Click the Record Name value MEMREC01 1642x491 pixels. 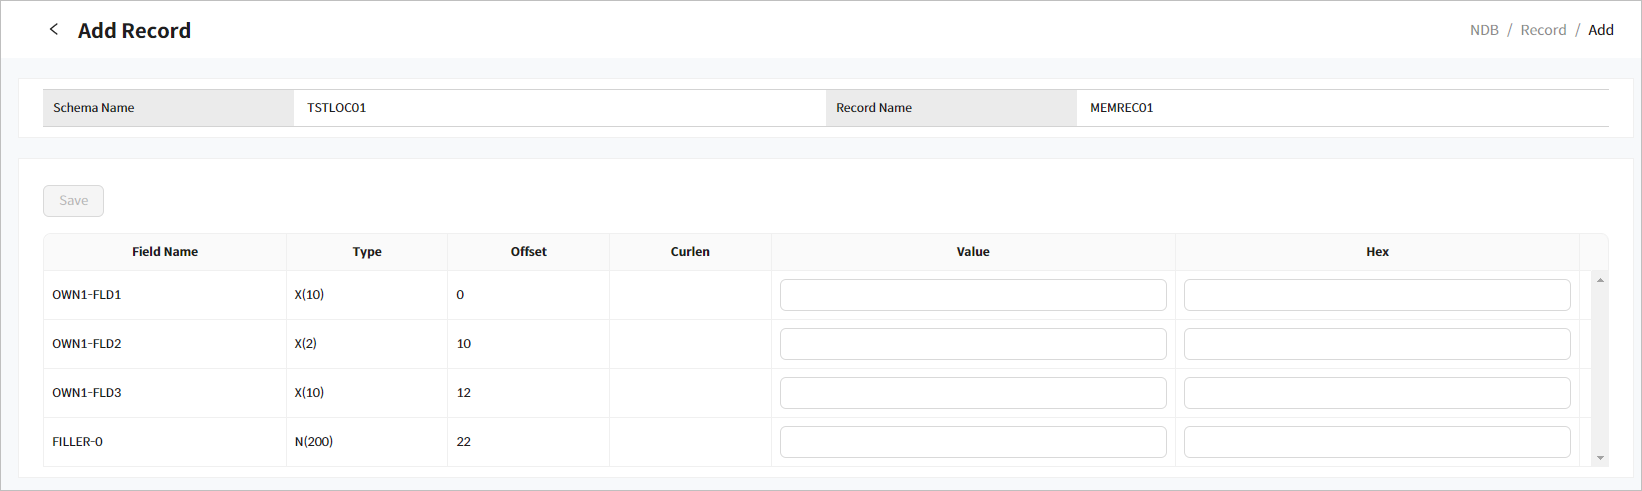pos(1121,108)
